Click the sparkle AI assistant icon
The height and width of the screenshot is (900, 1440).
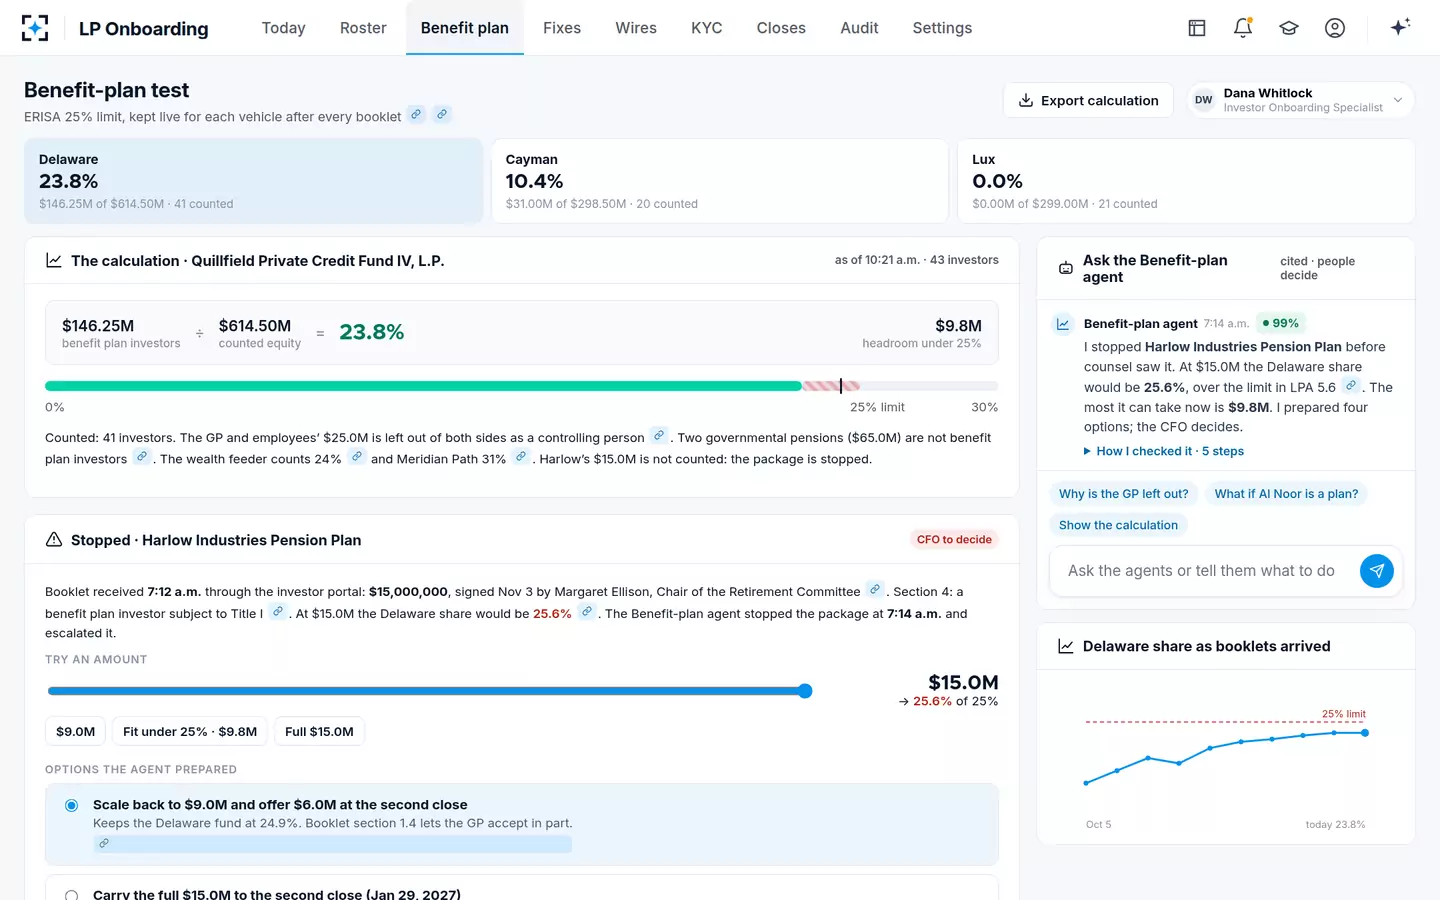tap(1400, 27)
